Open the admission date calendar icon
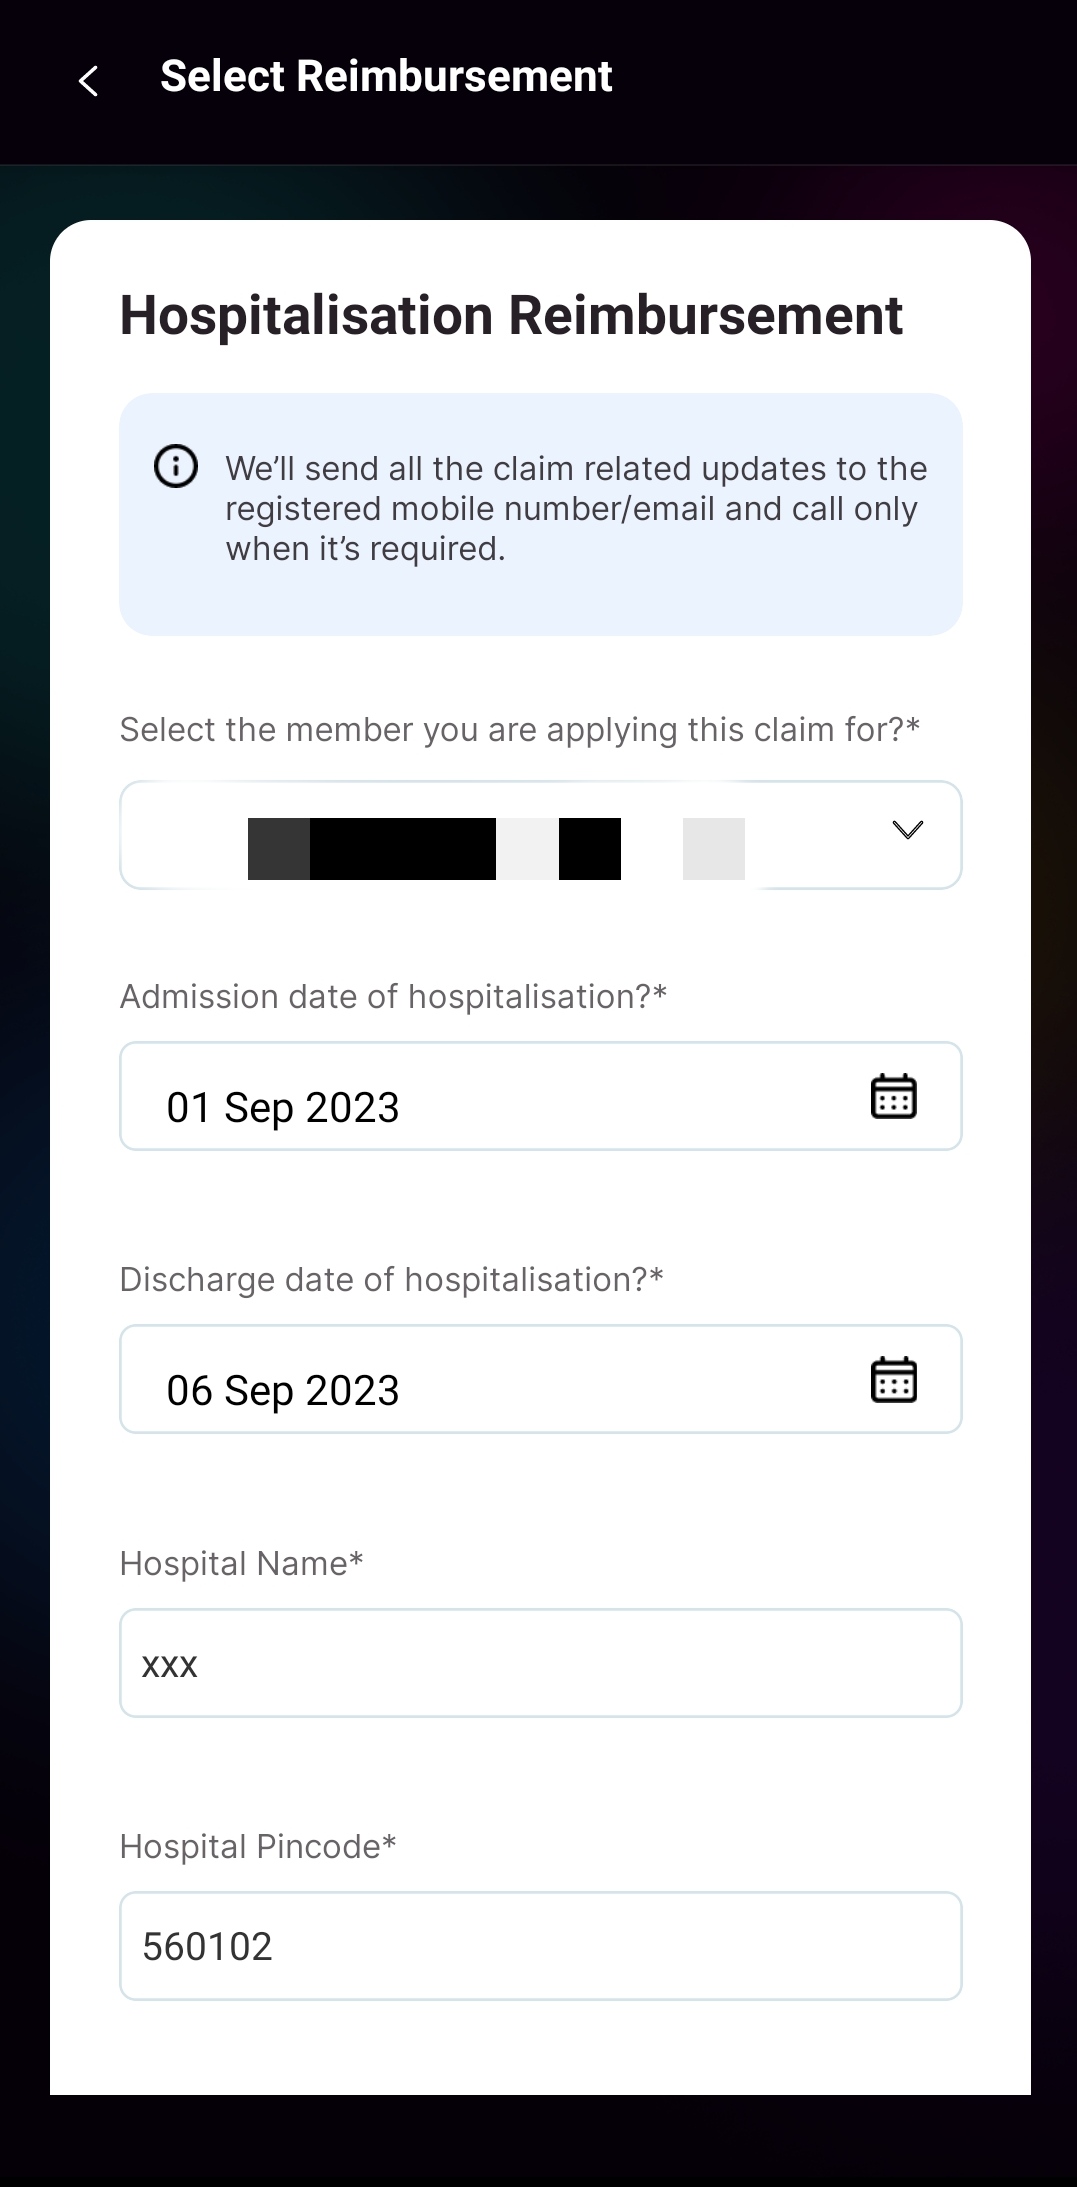Viewport: 1077px width, 2187px height. click(893, 1096)
